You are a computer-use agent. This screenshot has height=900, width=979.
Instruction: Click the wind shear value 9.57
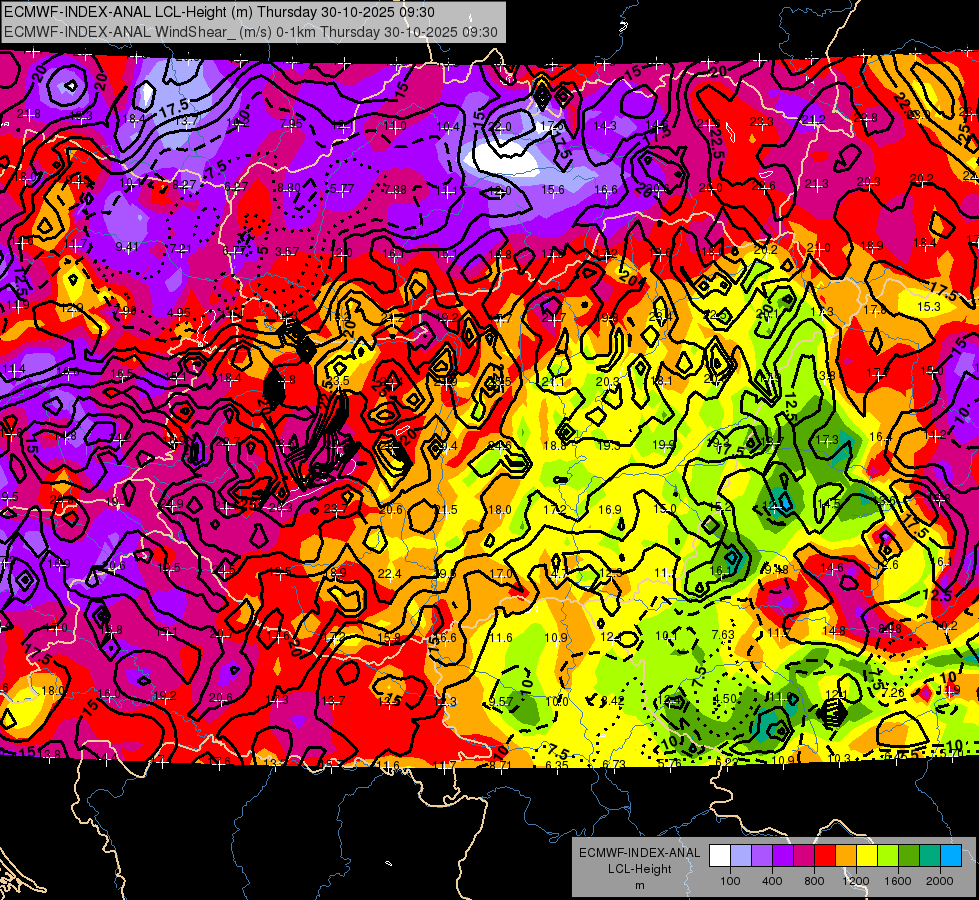tap(501, 701)
